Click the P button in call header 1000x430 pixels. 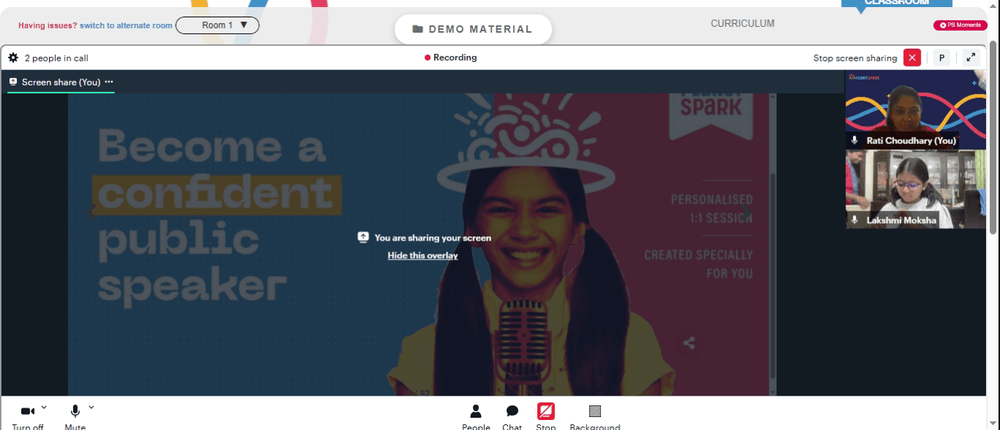(941, 57)
